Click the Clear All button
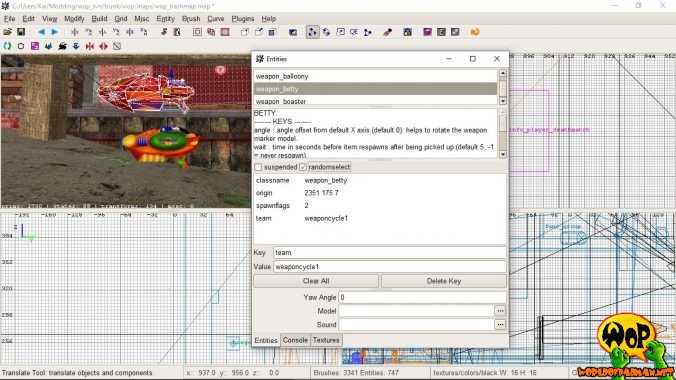The height and width of the screenshot is (380, 676). pyautogui.click(x=316, y=281)
